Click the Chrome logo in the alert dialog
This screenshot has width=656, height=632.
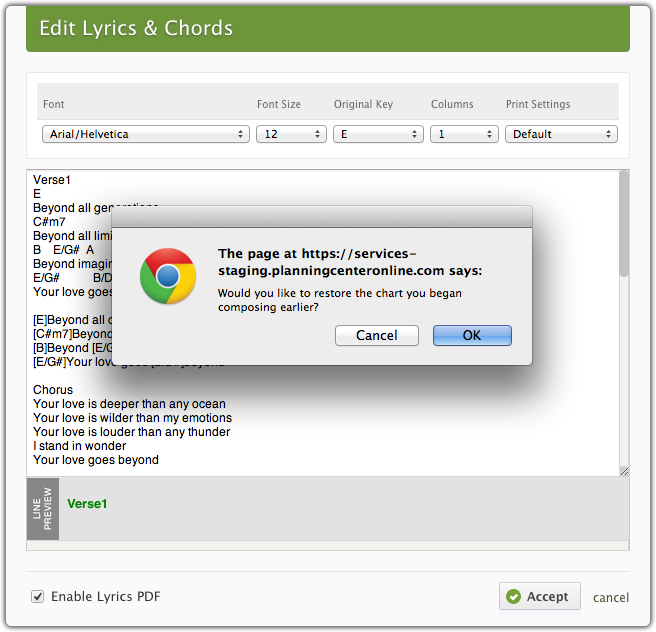[167, 276]
